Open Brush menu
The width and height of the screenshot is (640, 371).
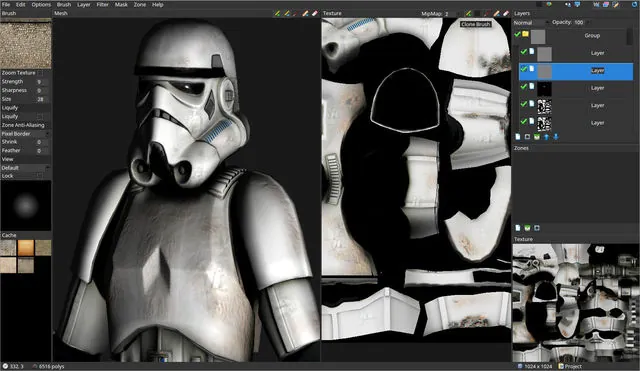[x=64, y=4]
